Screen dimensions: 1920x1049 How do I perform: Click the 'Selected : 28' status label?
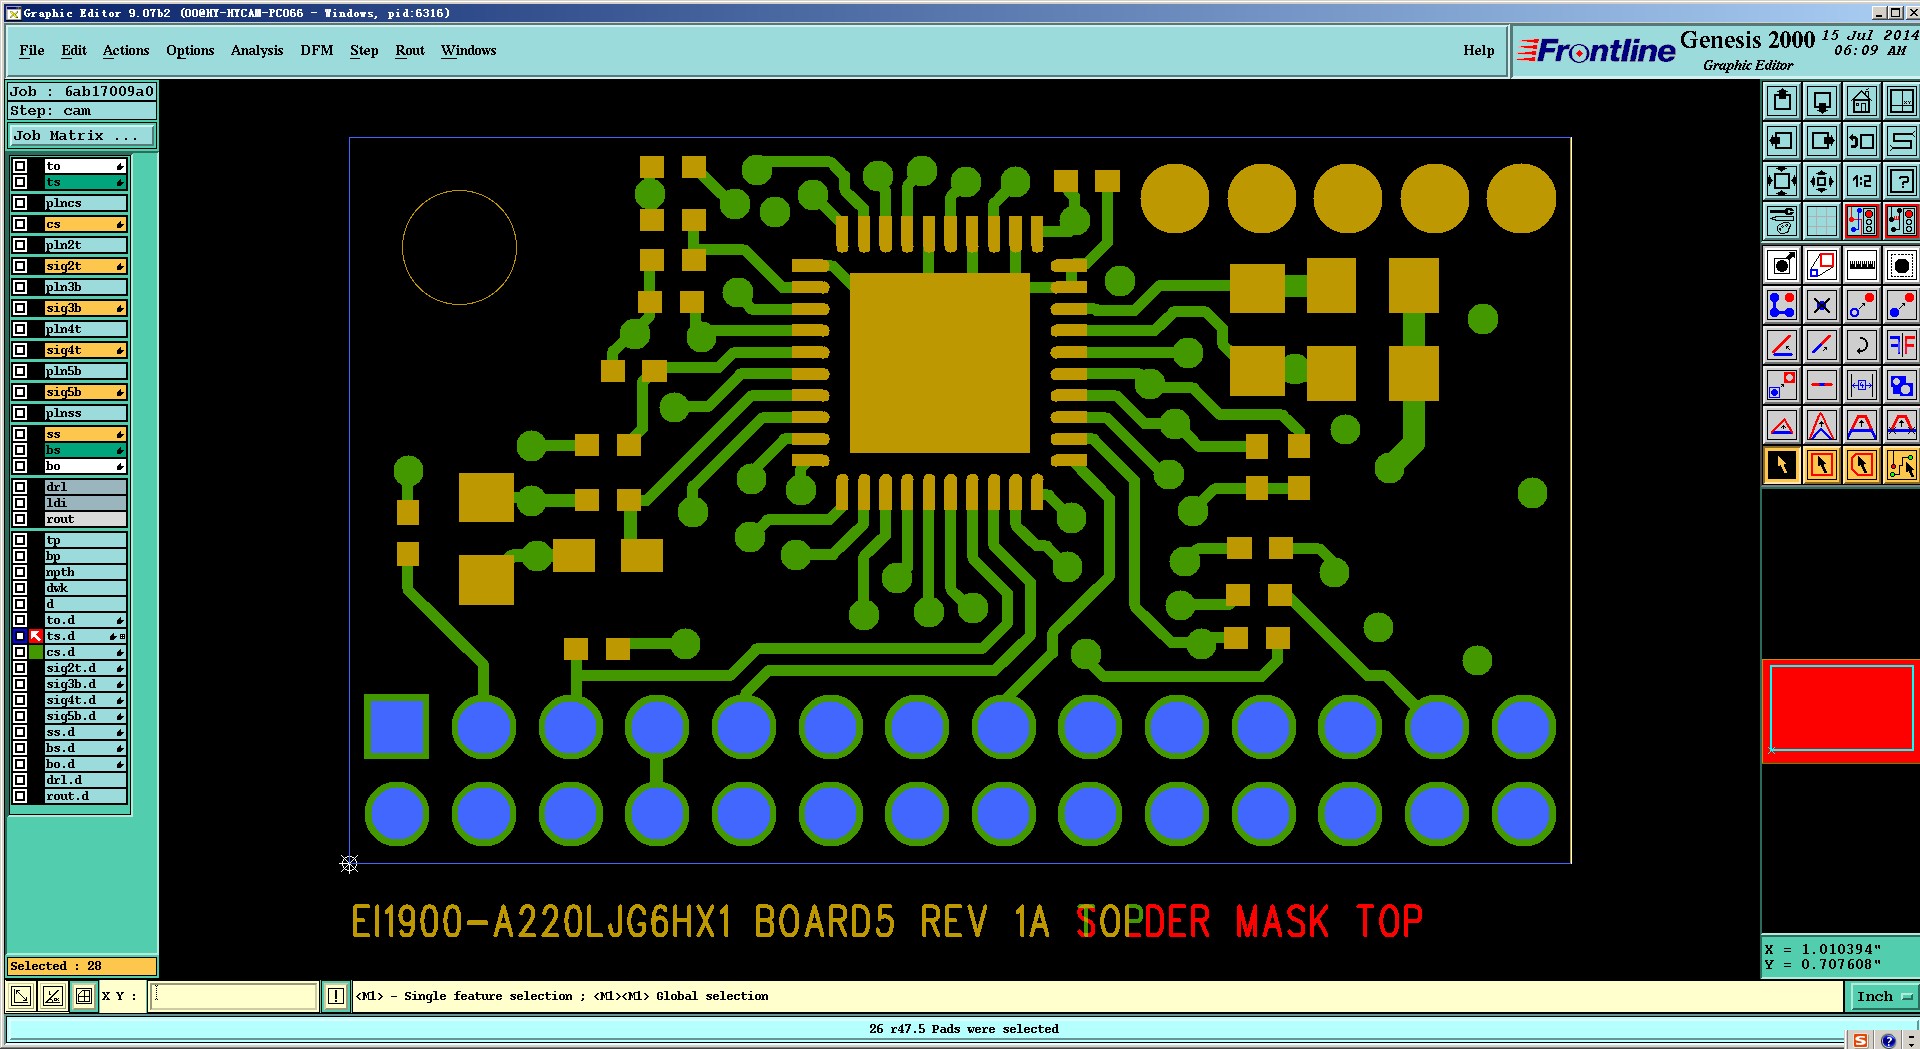(x=82, y=966)
